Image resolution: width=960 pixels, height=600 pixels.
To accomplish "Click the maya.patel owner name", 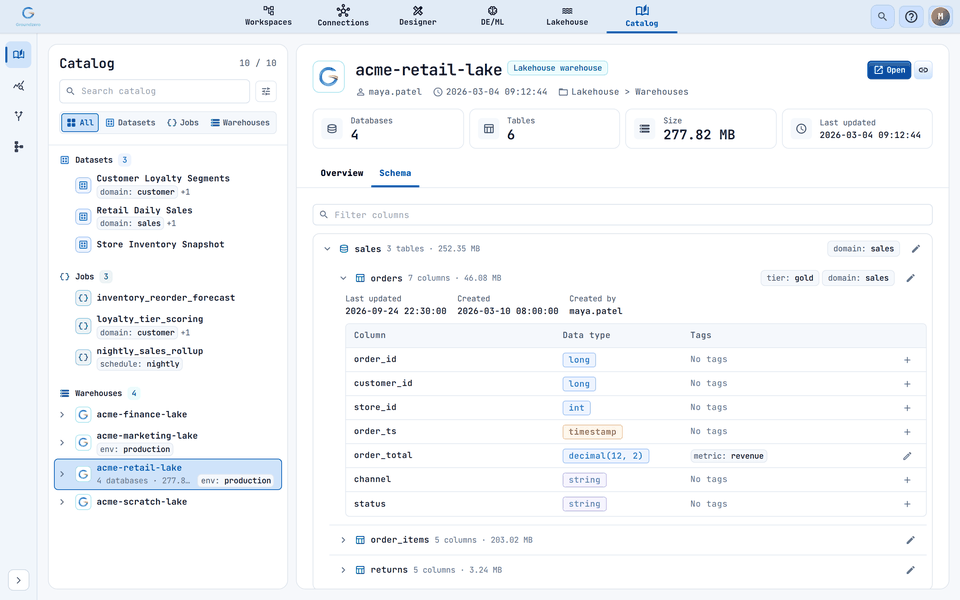I will coord(395,92).
